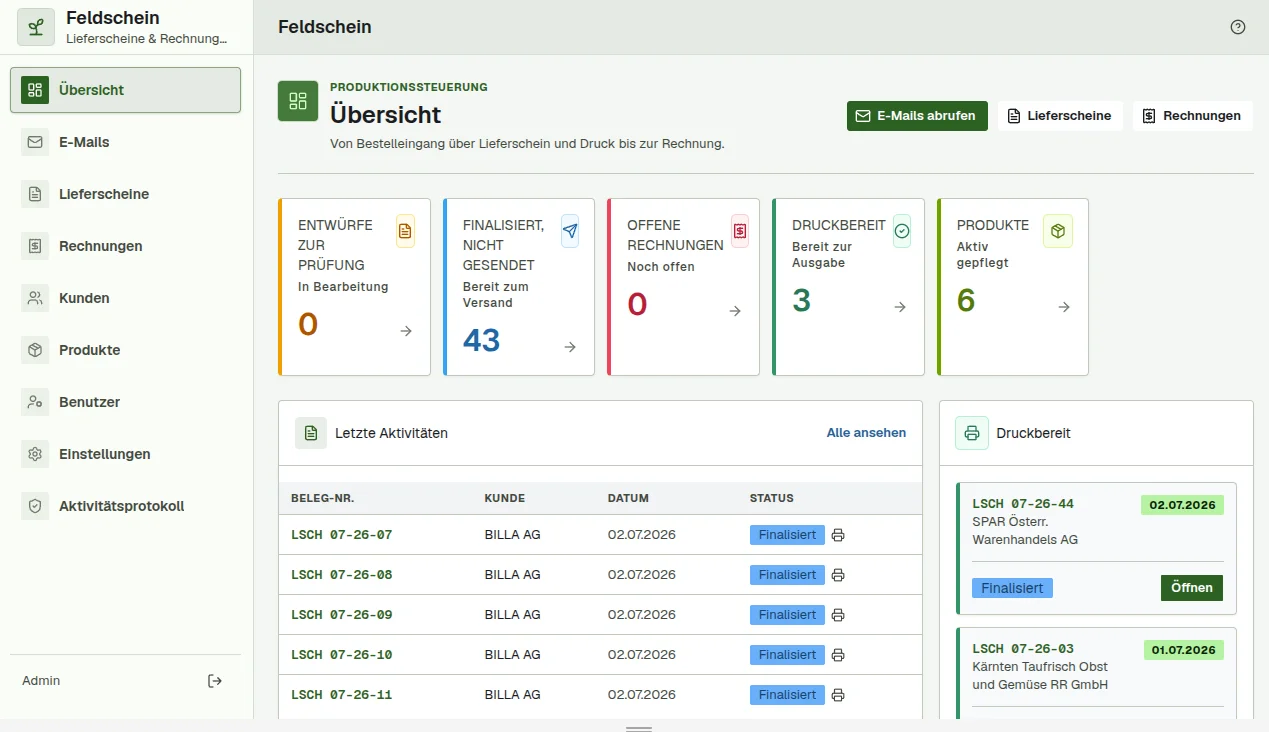The width and height of the screenshot is (1269, 732).
Task: Click the 02.07.2026 date badge on SPAR card
Action: click(x=1182, y=505)
